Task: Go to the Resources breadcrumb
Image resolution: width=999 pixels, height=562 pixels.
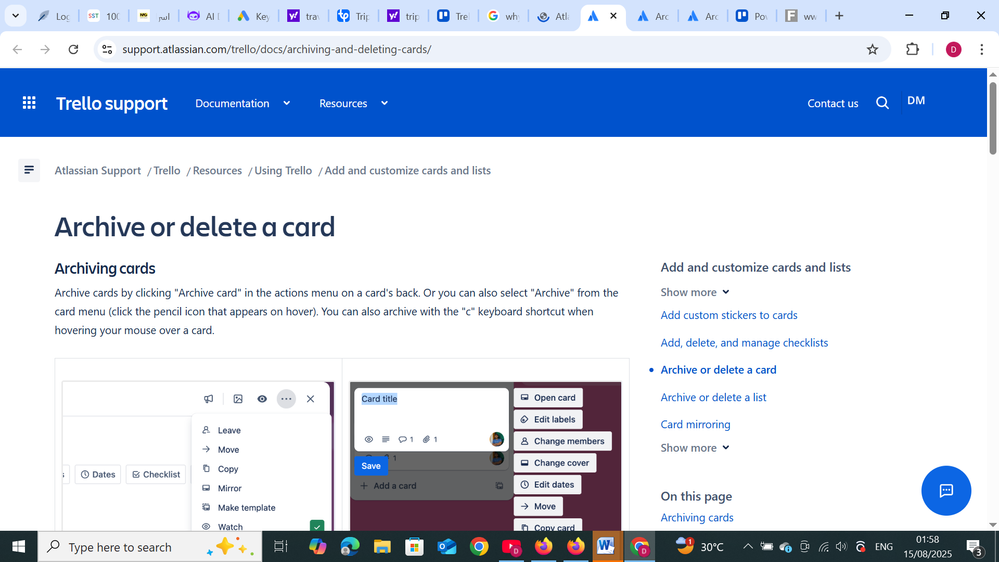Action: 217,170
